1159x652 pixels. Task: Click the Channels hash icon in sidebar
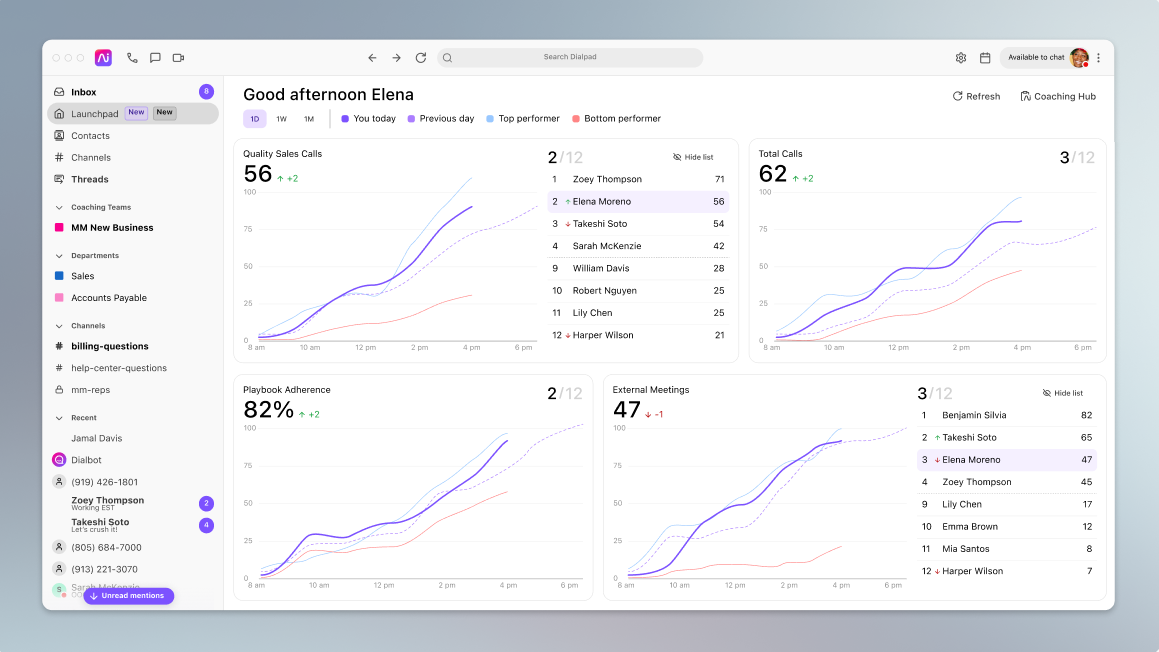[59, 157]
